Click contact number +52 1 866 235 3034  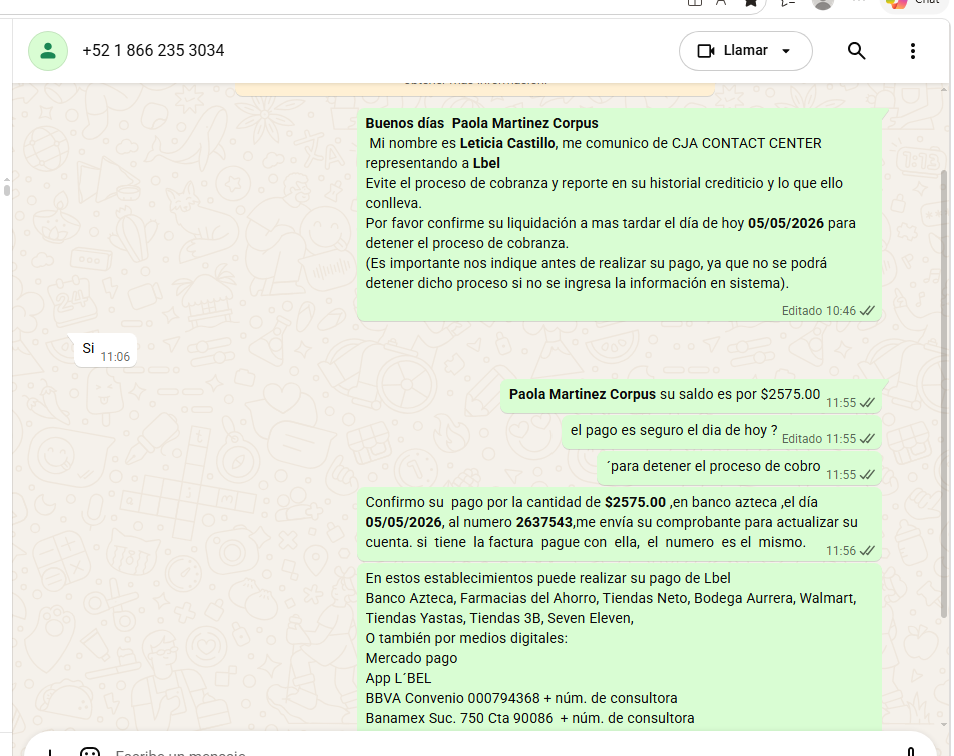(x=153, y=50)
